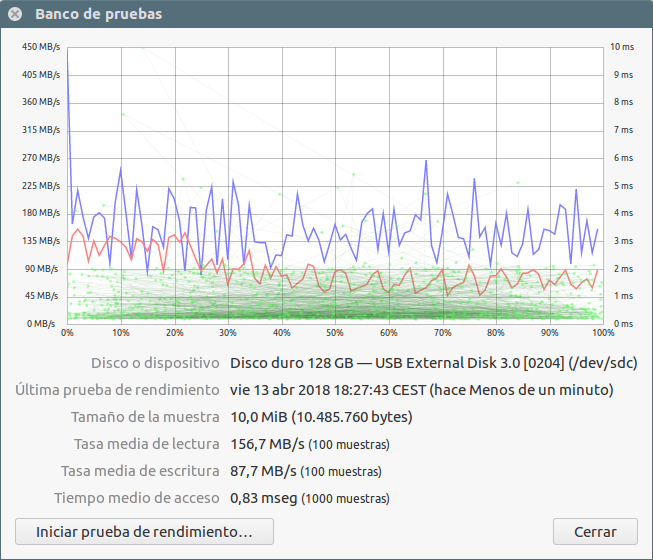This screenshot has width=653, height=560.
Task: Click the Banco de pruebas window title
Action: point(98,15)
